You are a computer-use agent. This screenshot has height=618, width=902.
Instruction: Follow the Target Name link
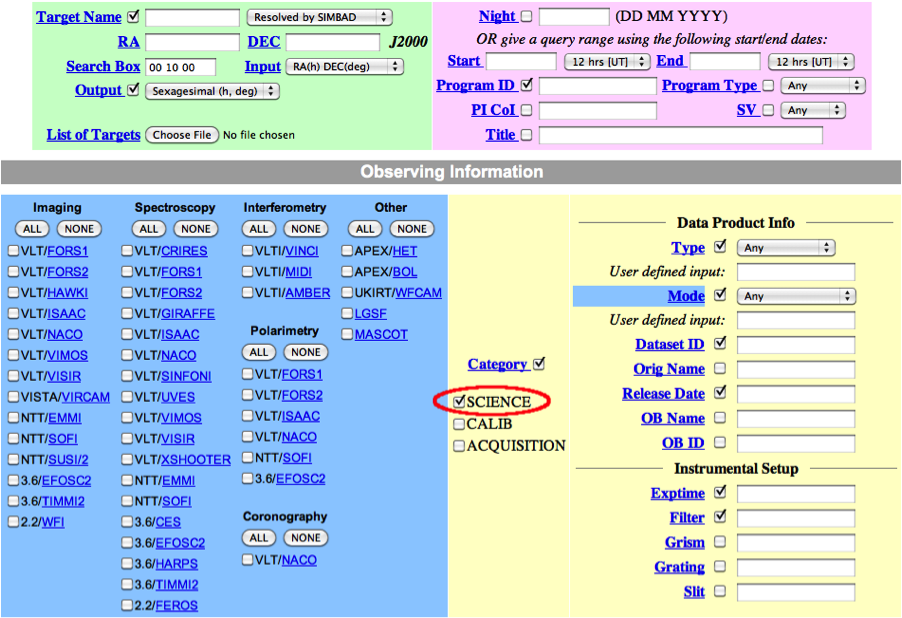(x=78, y=17)
